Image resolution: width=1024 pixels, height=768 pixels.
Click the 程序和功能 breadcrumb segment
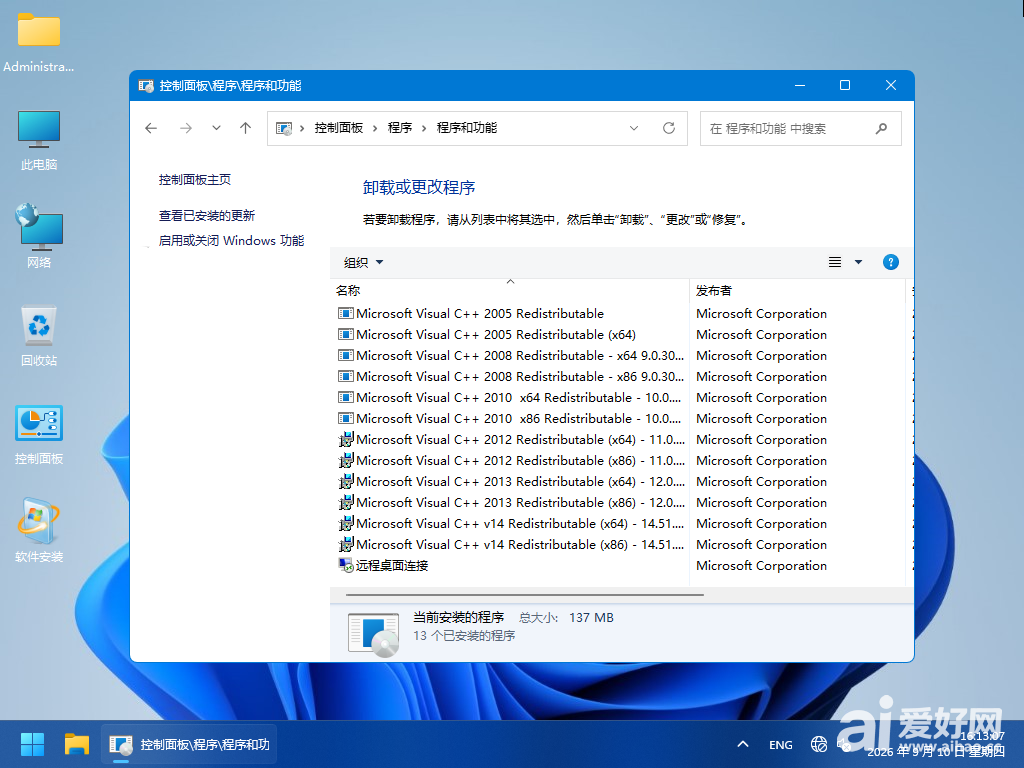[467, 128]
